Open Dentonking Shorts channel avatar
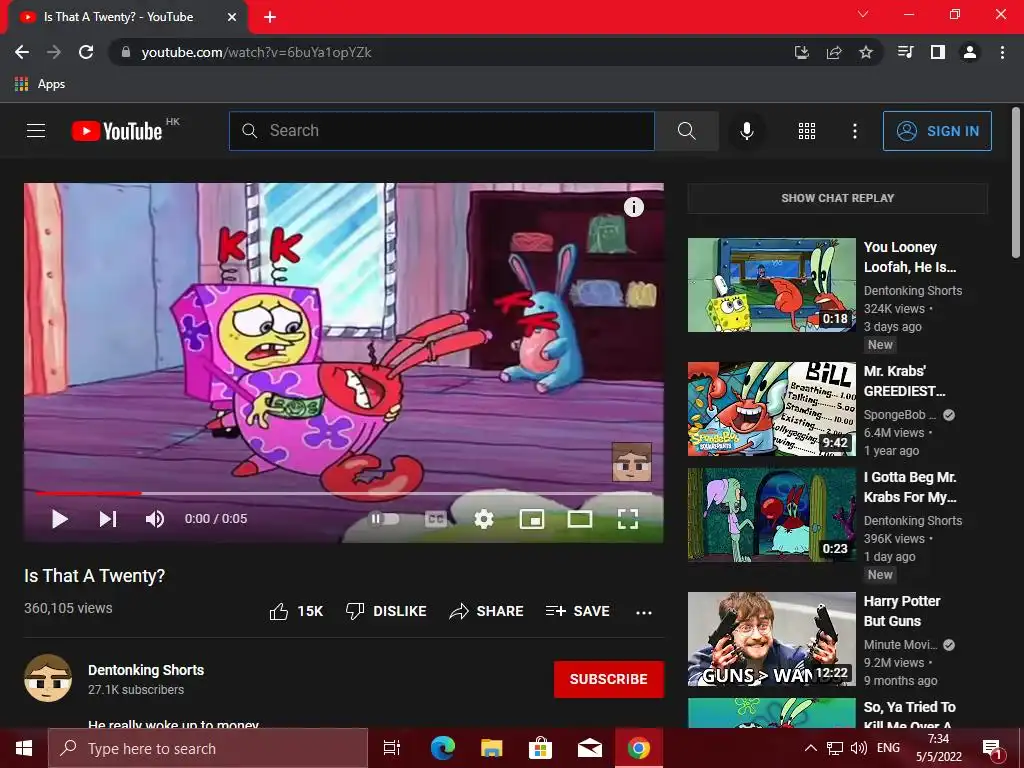1024x768 pixels. tap(48, 678)
